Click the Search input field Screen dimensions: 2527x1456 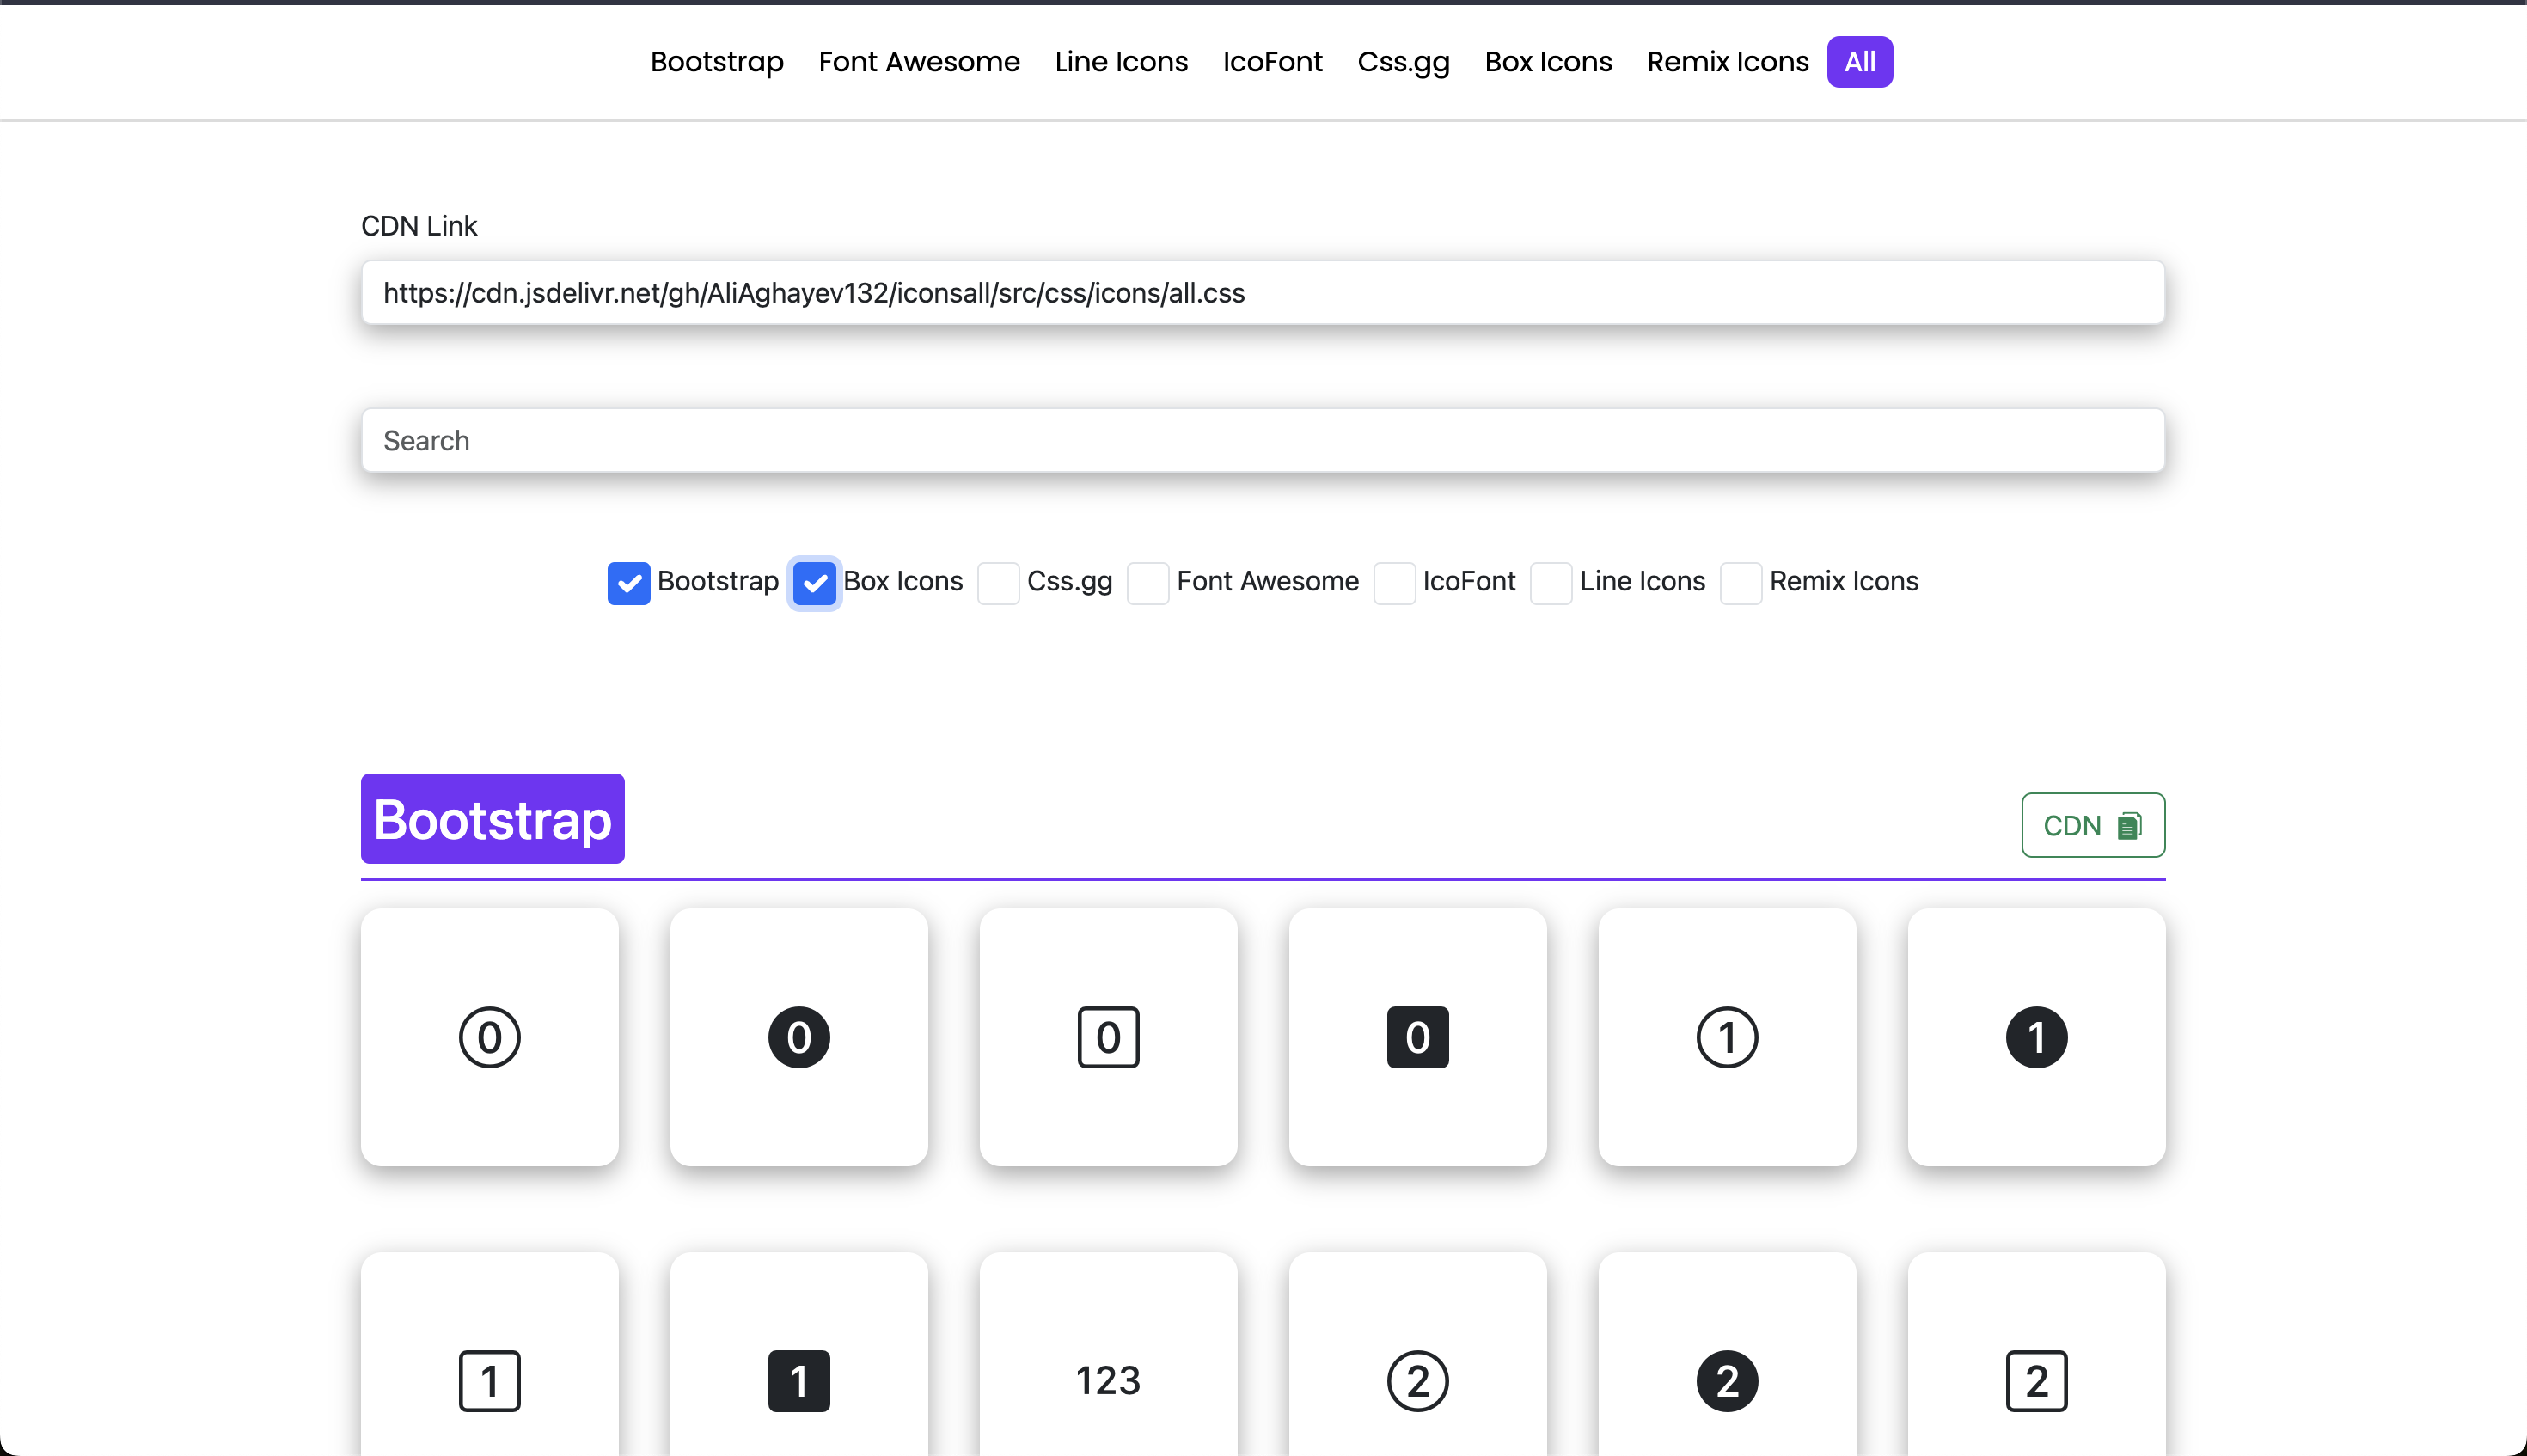click(1262, 440)
